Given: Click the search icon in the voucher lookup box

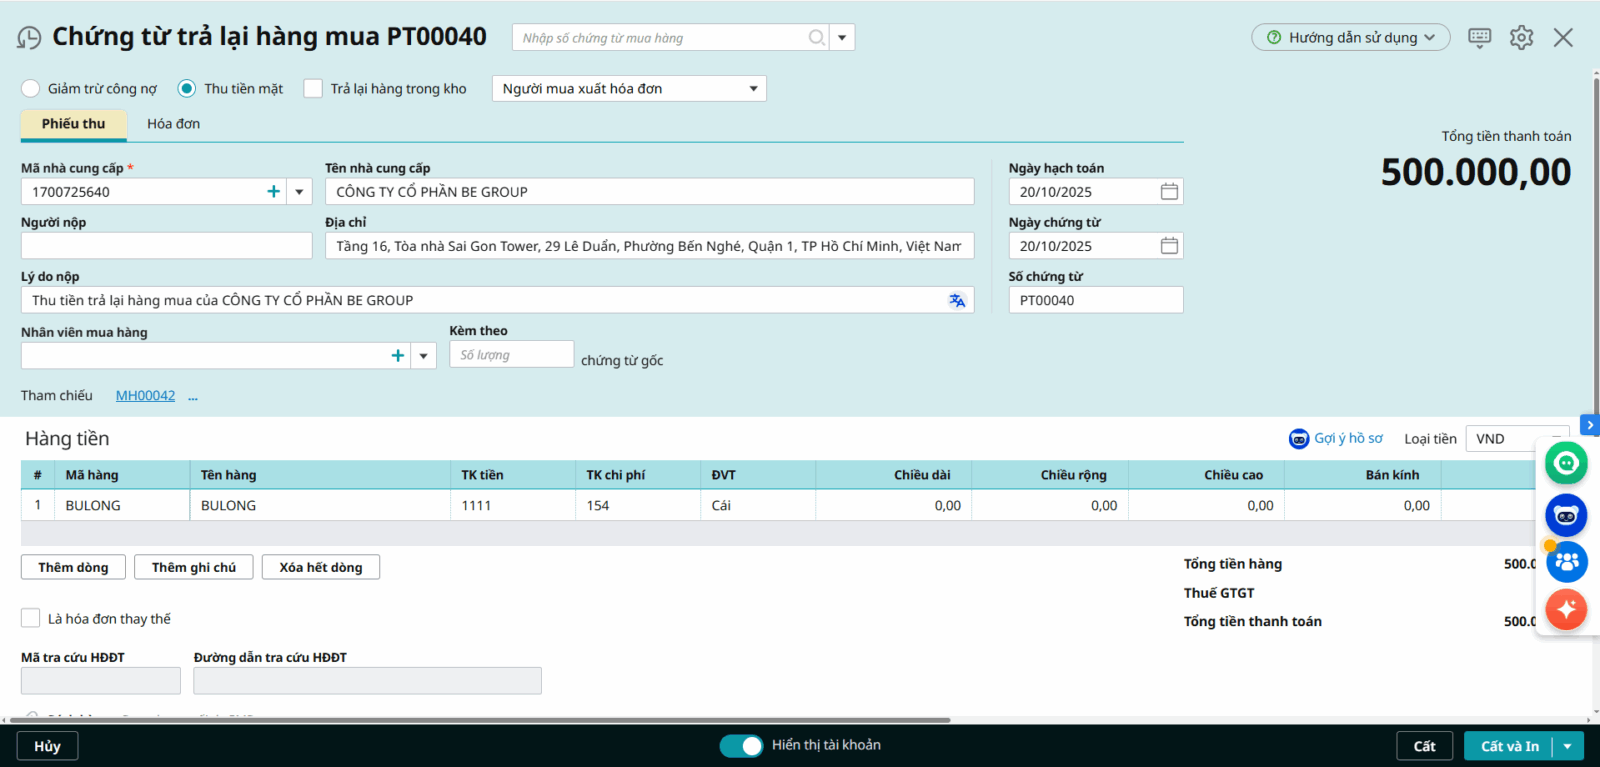Looking at the screenshot, I should (x=816, y=38).
